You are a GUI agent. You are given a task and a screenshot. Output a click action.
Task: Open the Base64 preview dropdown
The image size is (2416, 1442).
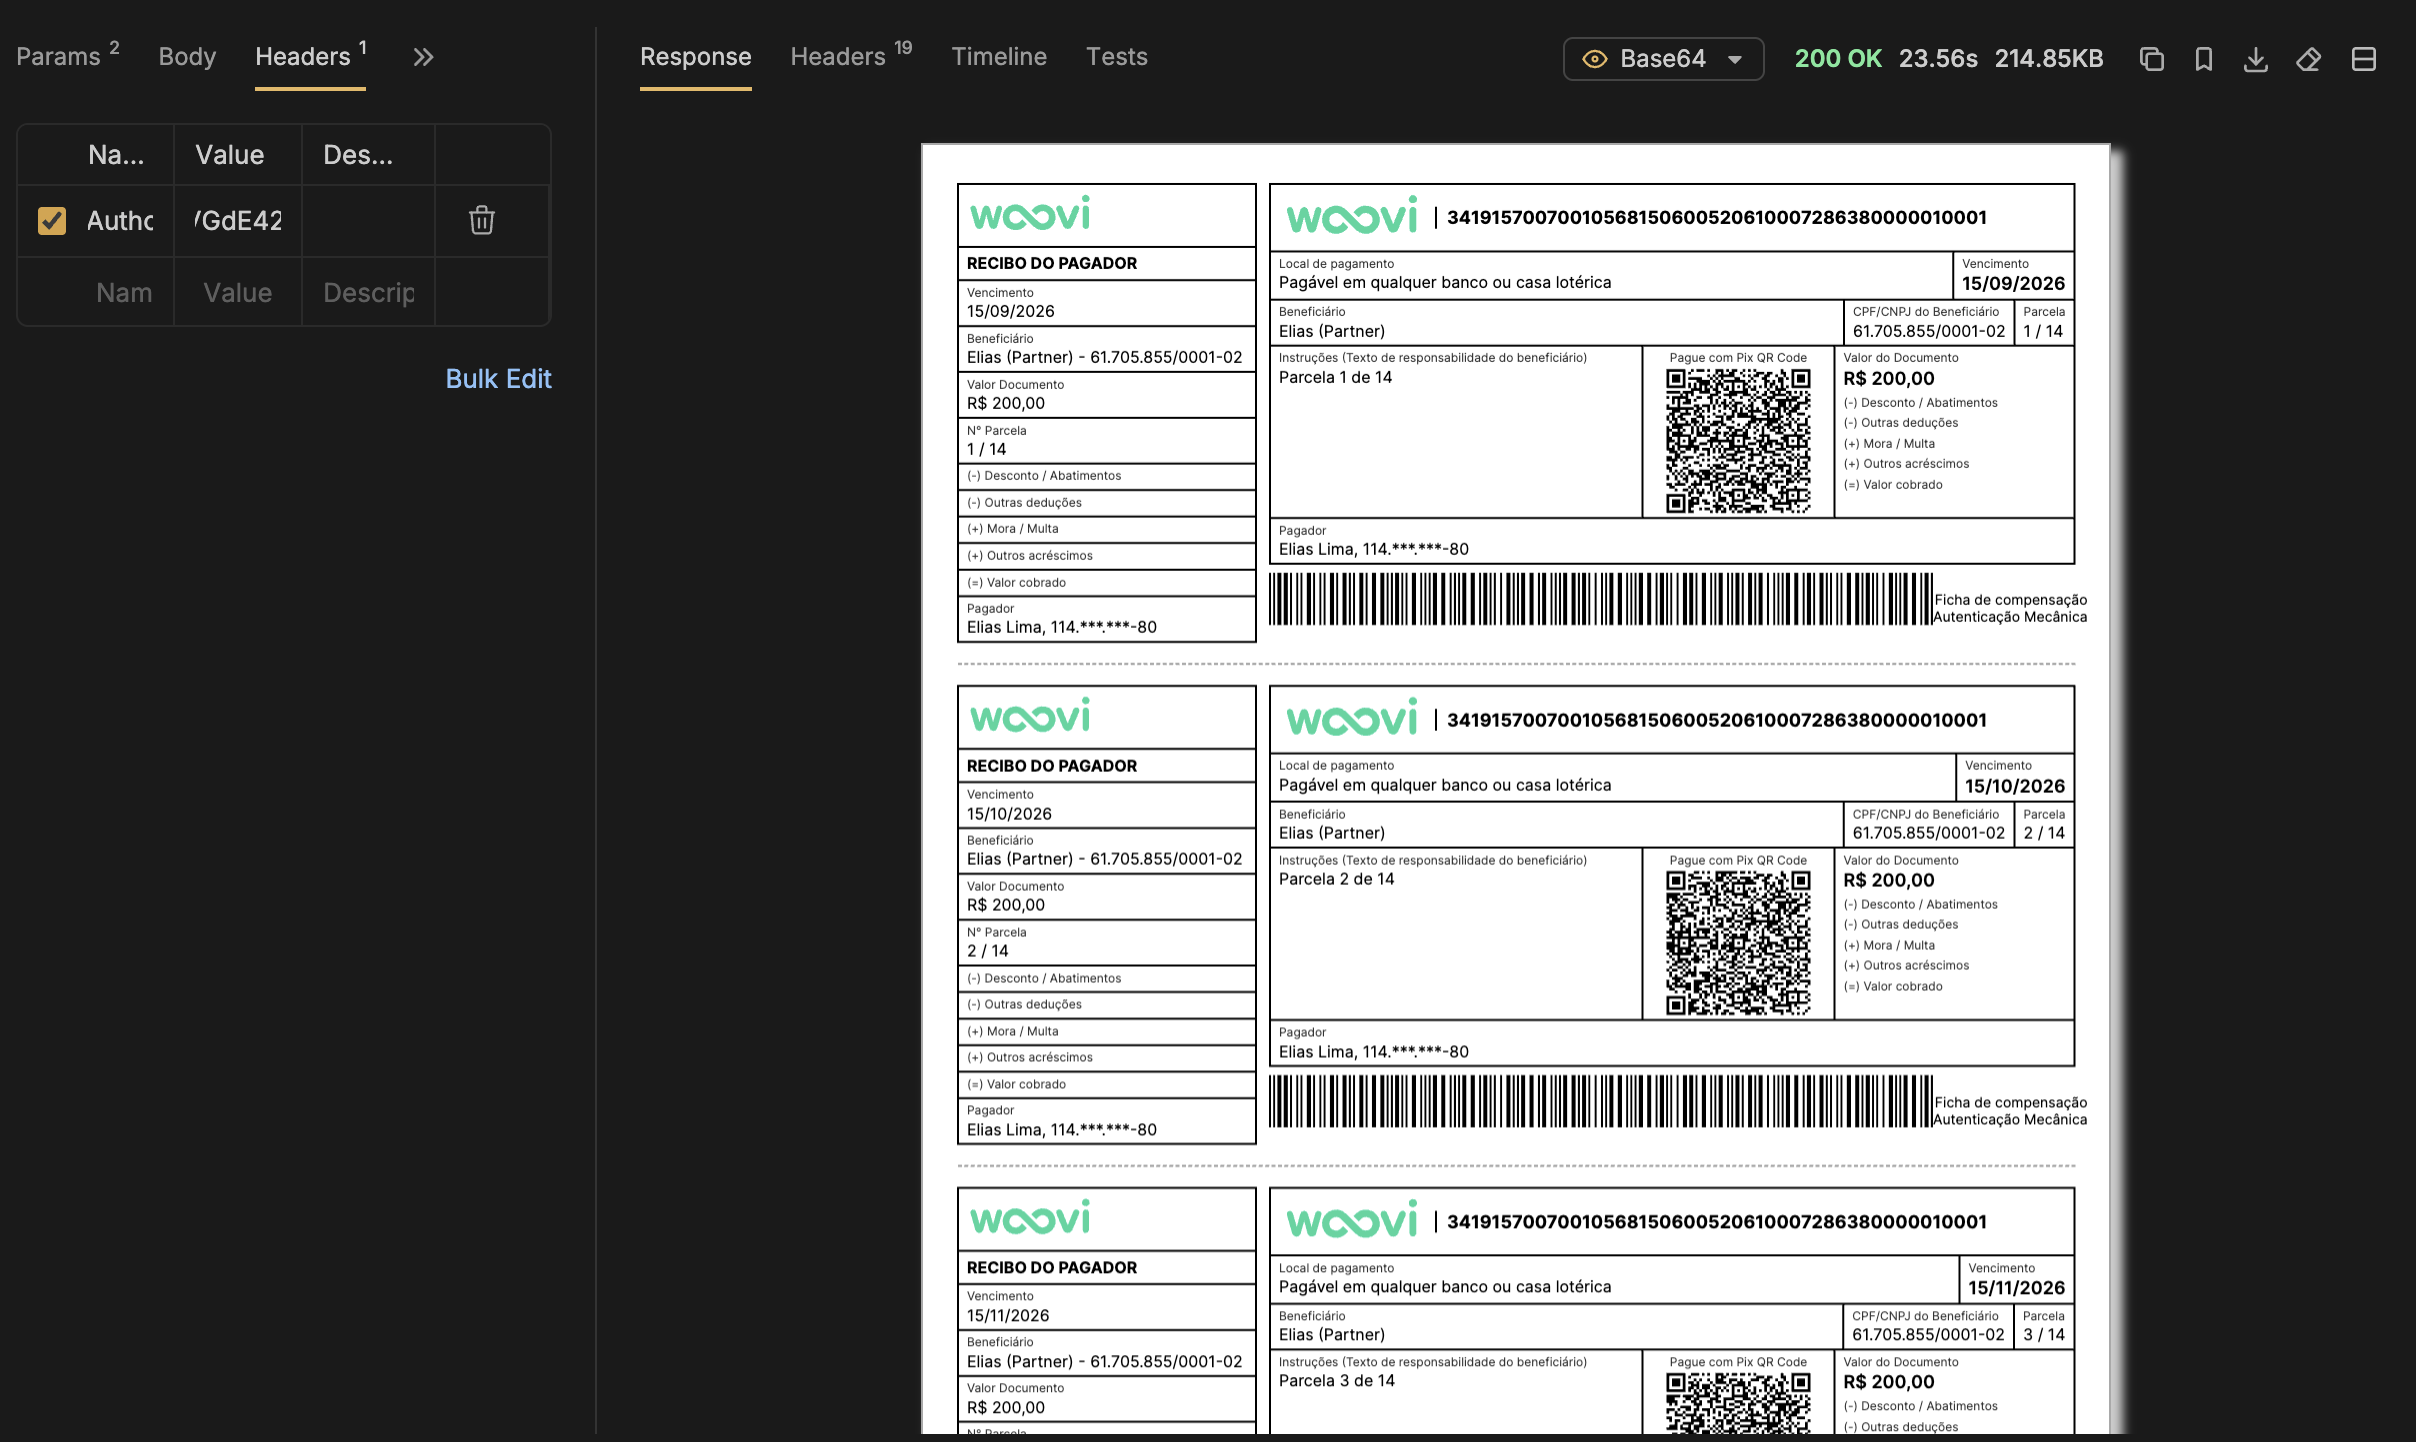1663,59
